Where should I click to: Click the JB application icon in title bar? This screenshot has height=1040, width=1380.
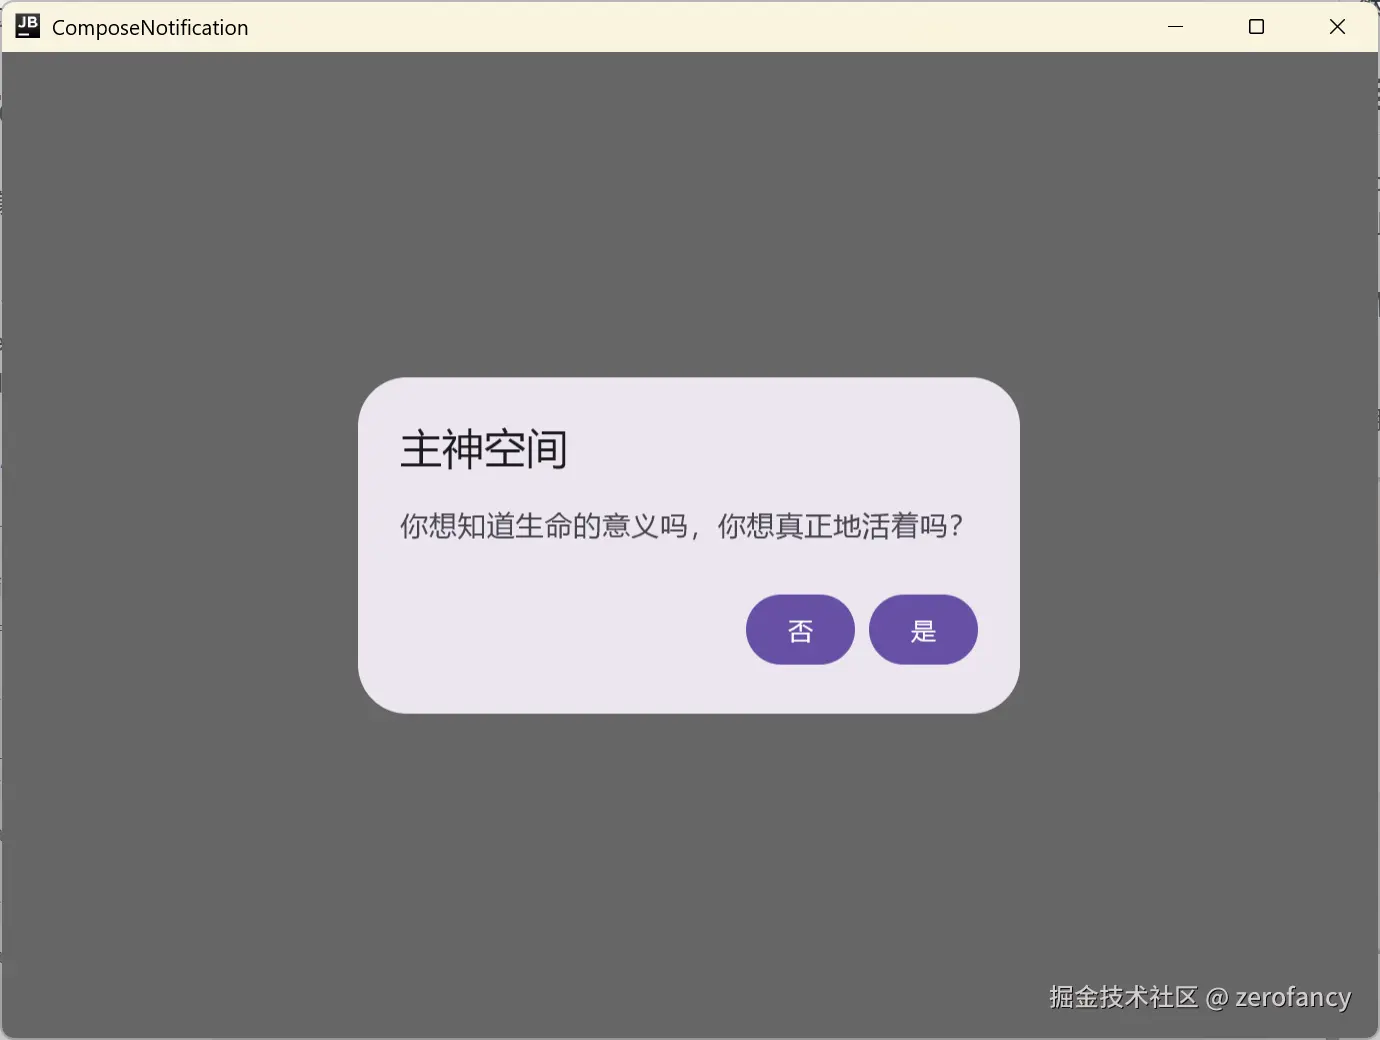[26, 25]
